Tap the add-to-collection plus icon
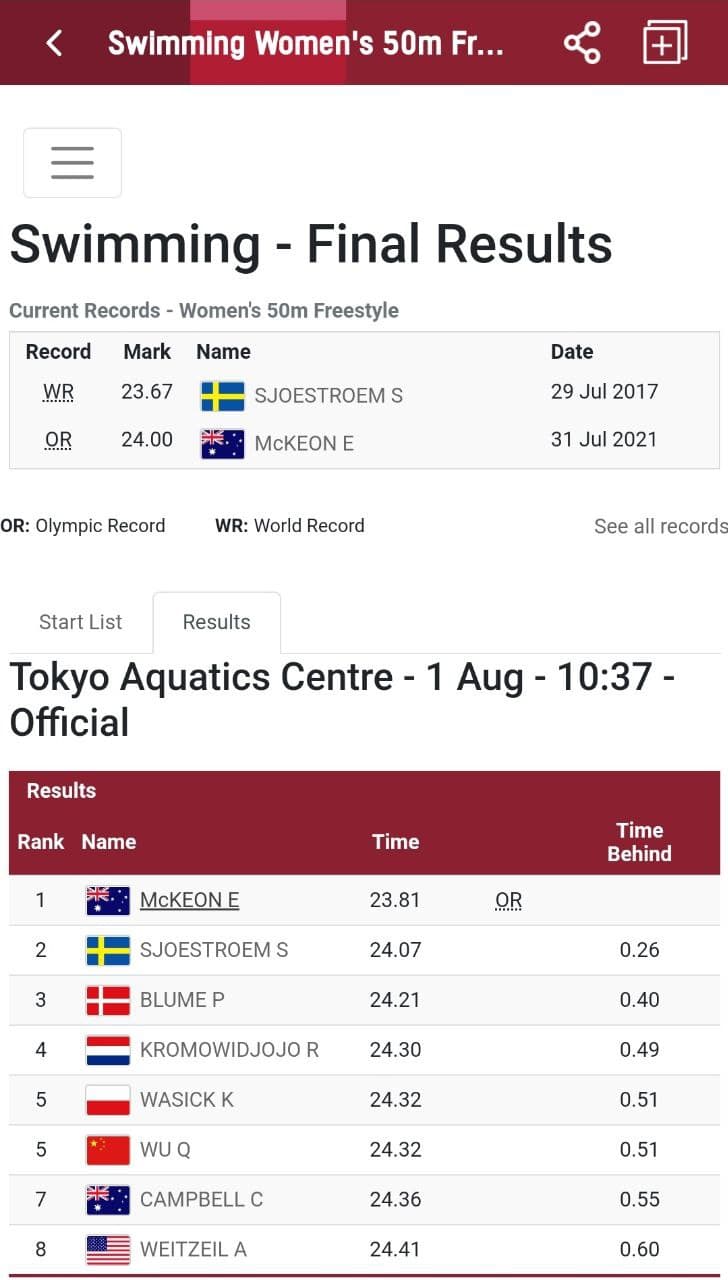The width and height of the screenshot is (728, 1280). point(665,43)
